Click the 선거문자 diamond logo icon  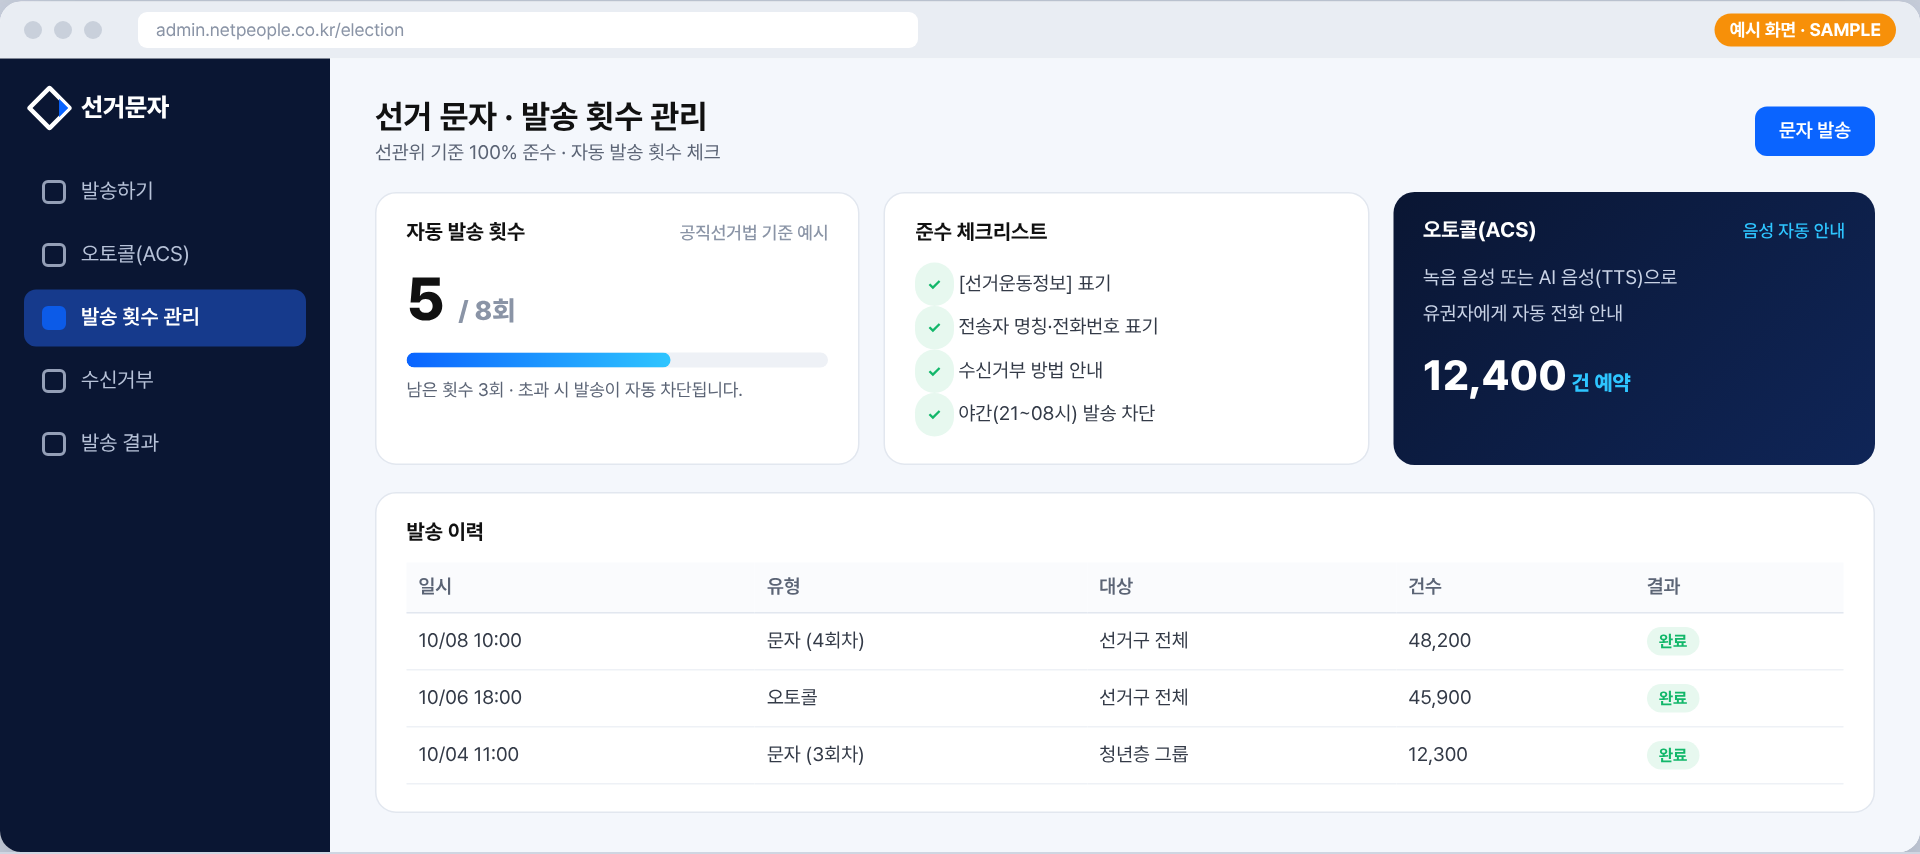pyautogui.click(x=49, y=108)
